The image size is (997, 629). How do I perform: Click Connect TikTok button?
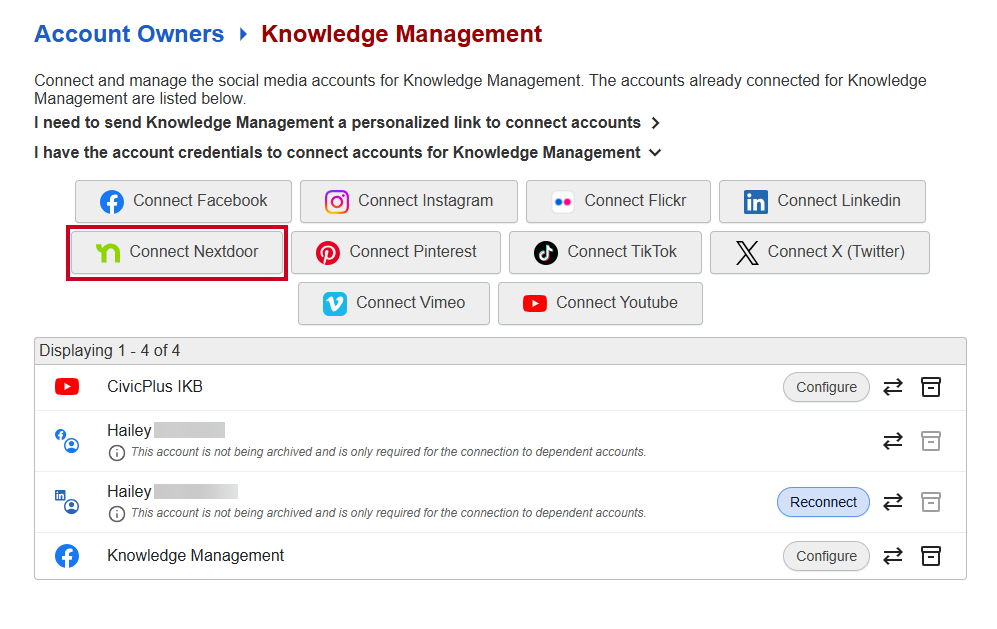click(x=605, y=252)
